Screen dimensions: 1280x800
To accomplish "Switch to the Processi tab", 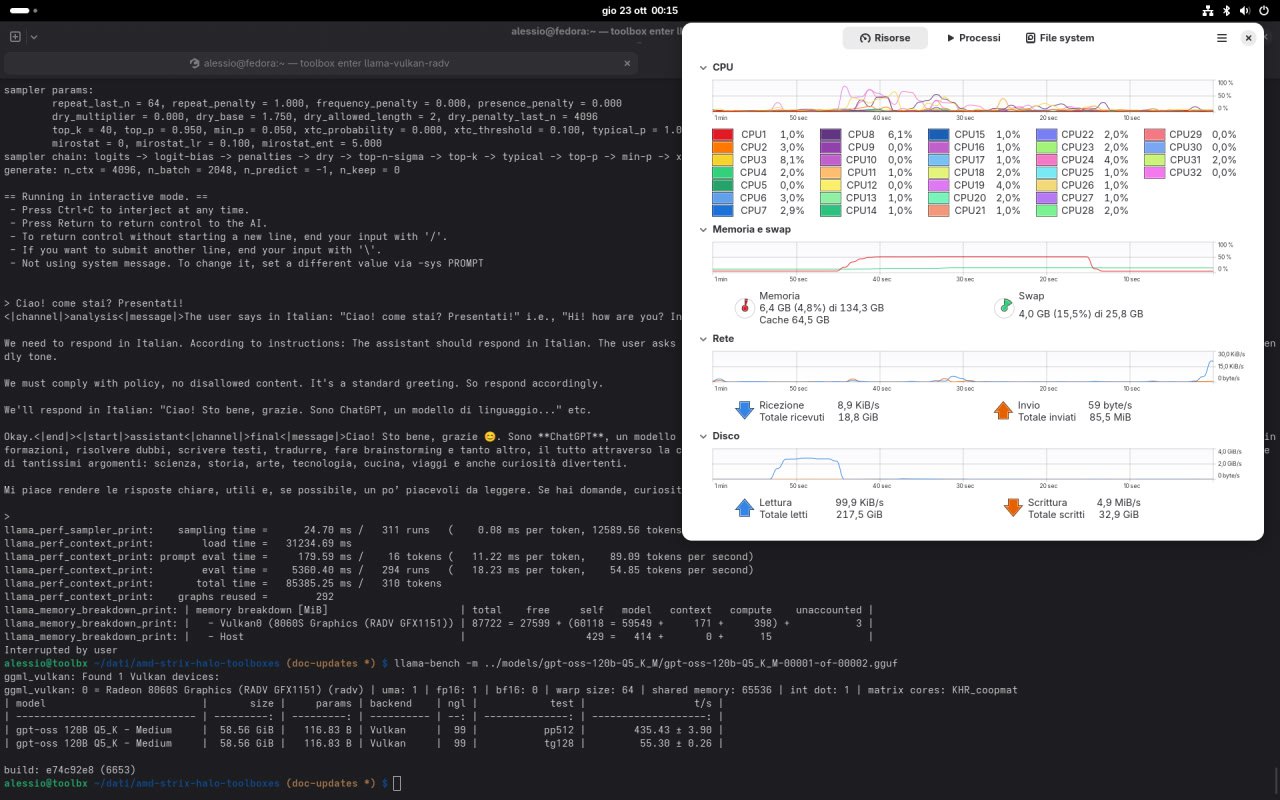I will [973, 38].
